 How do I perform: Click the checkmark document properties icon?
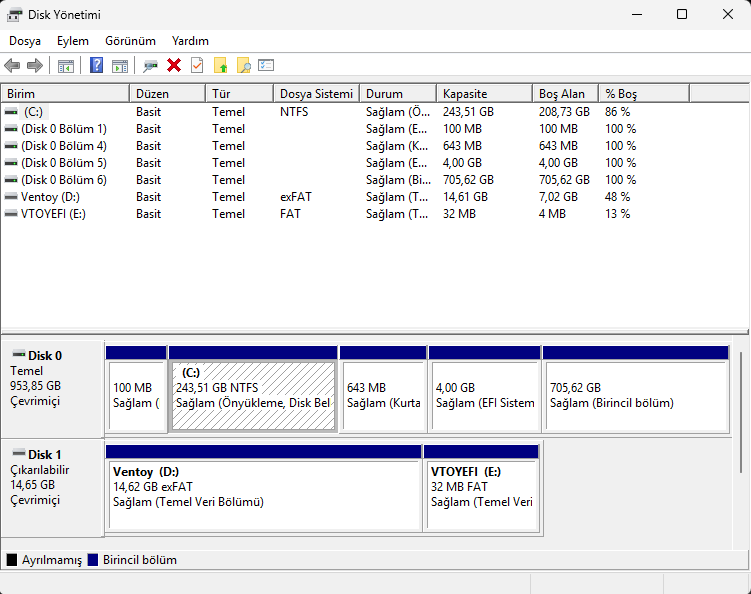[197, 65]
